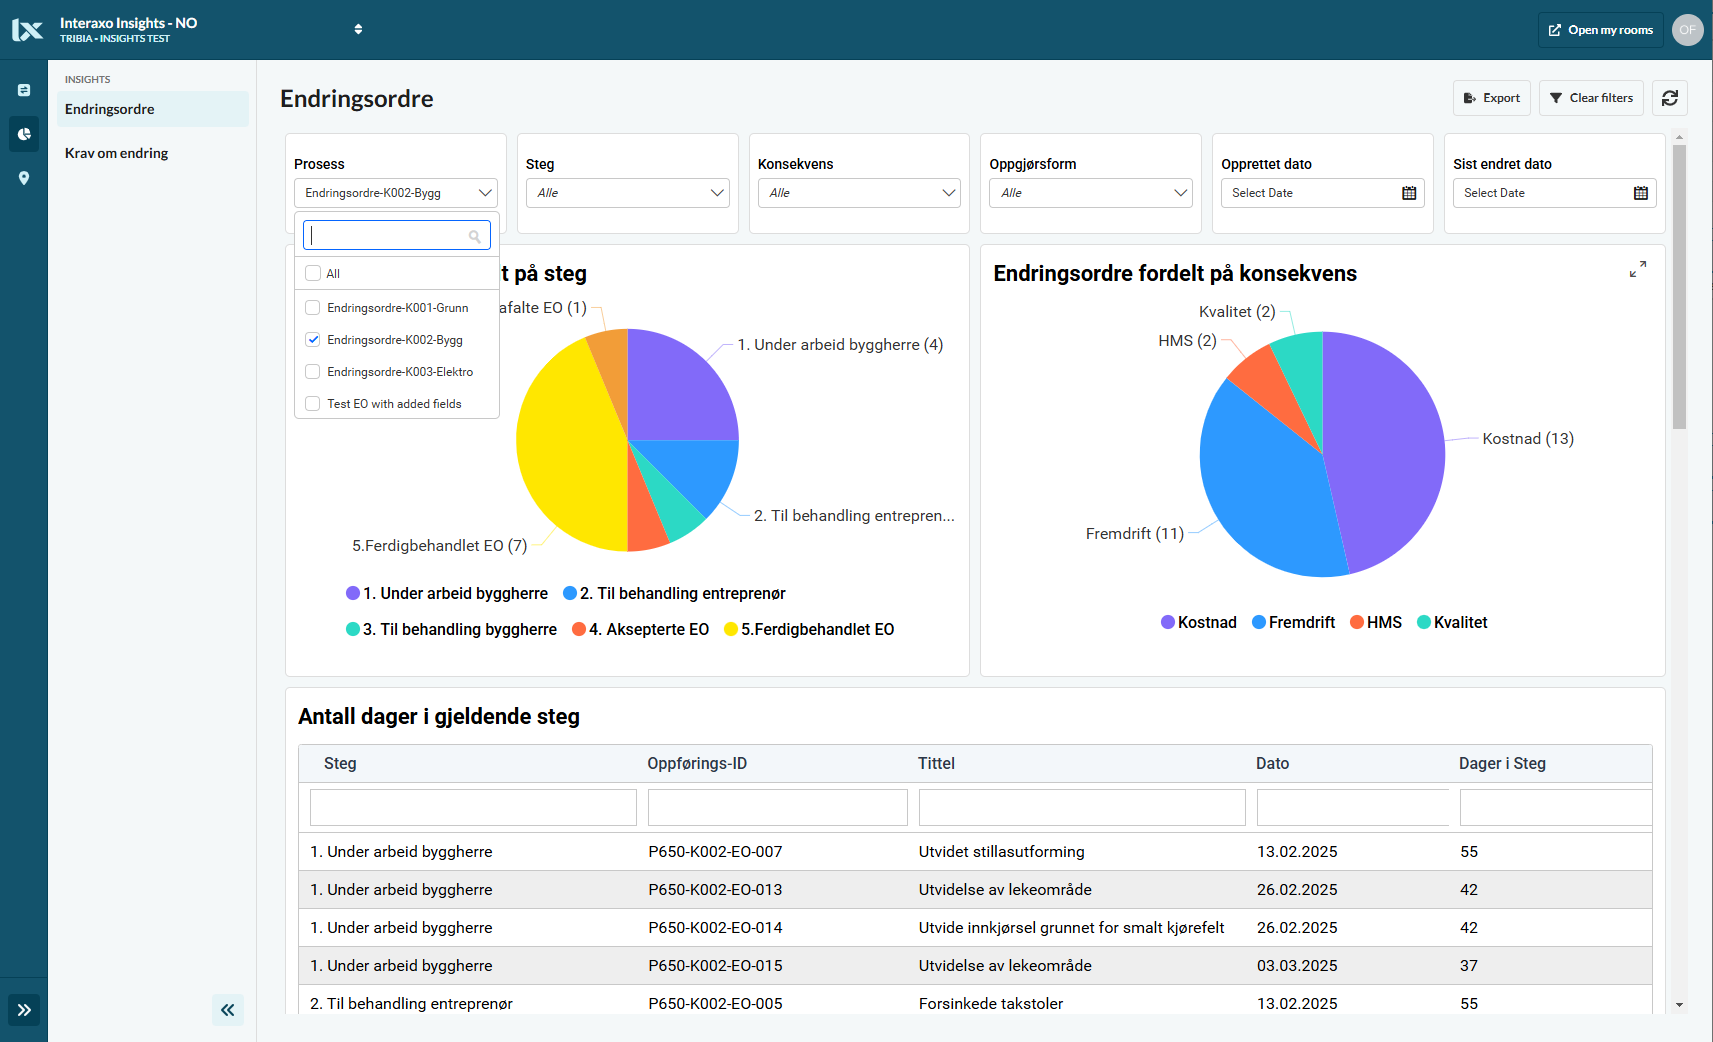Screen dimensions: 1713x1042
Task: Expand the konsekvens chart to fullscreen
Action: click(1637, 270)
